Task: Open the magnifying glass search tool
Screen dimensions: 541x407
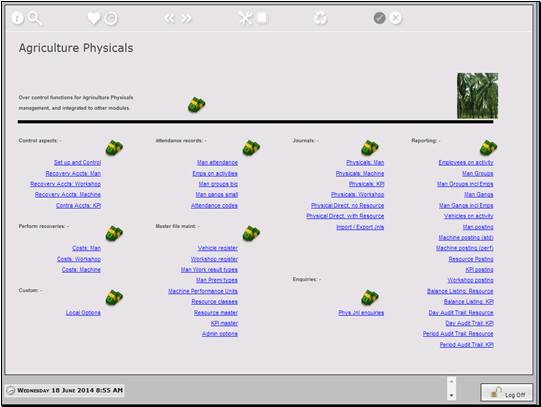Action: (x=35, y=18)
